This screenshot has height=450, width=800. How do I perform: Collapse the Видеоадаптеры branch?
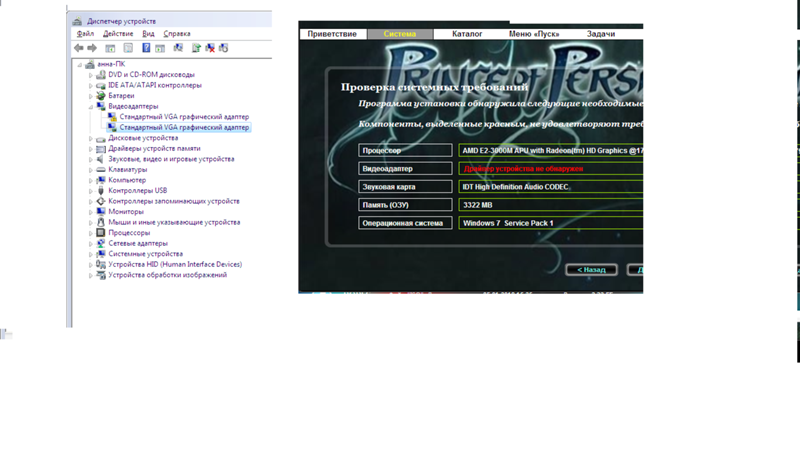(91, 107)
